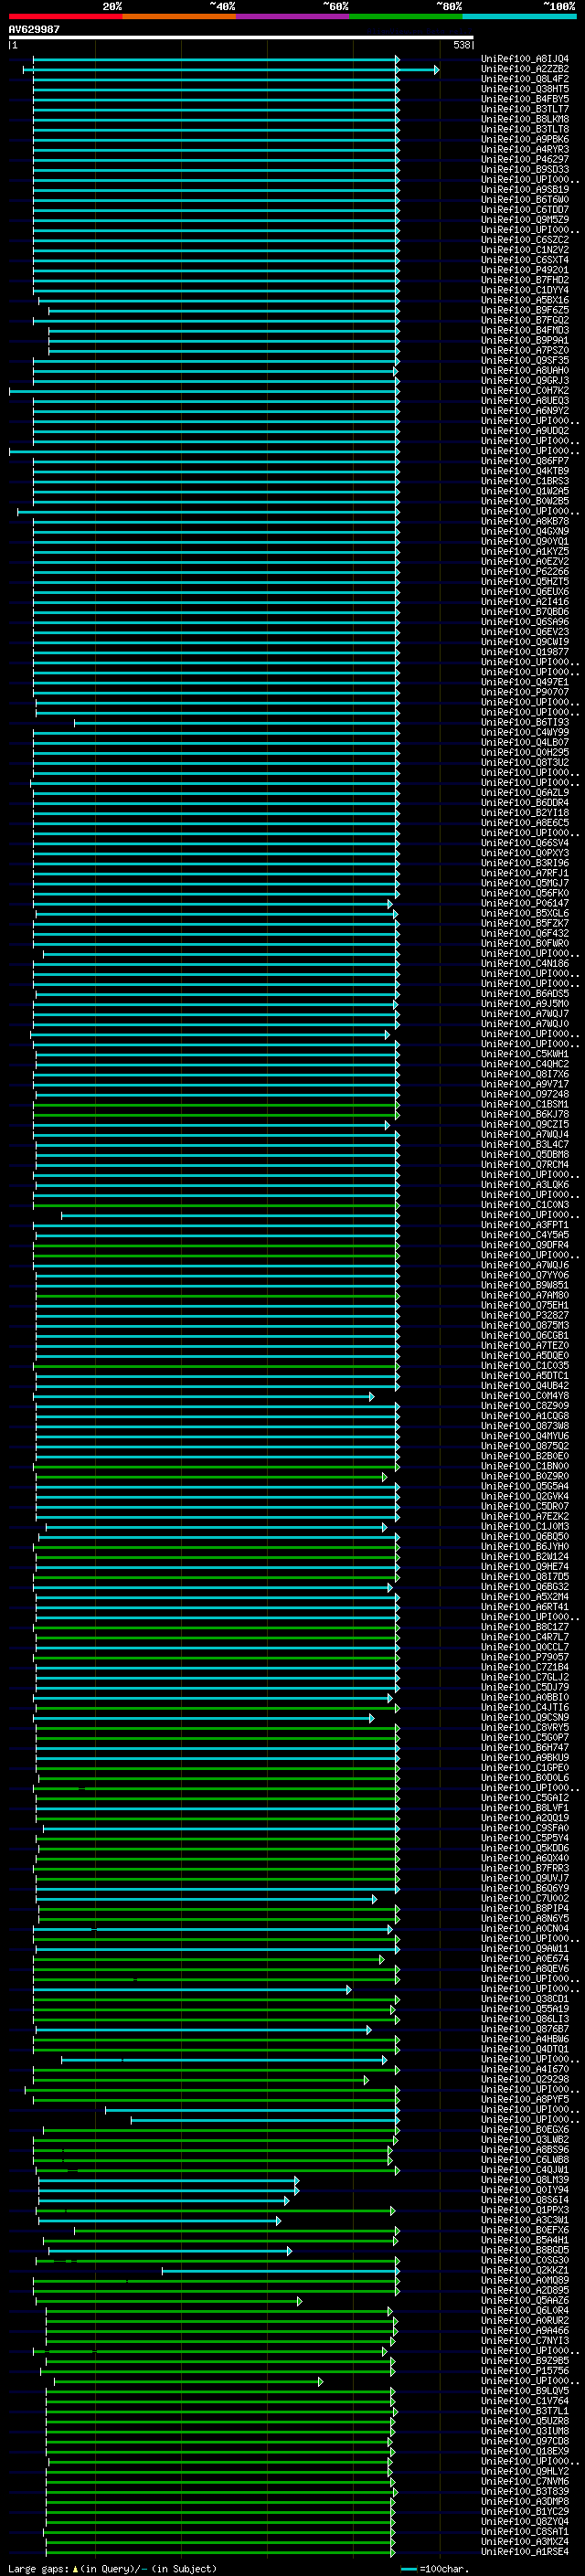Open the UniRef100_A2ZZB2 entry
The height and width of the screenshot is (2576, 585).
525,69
